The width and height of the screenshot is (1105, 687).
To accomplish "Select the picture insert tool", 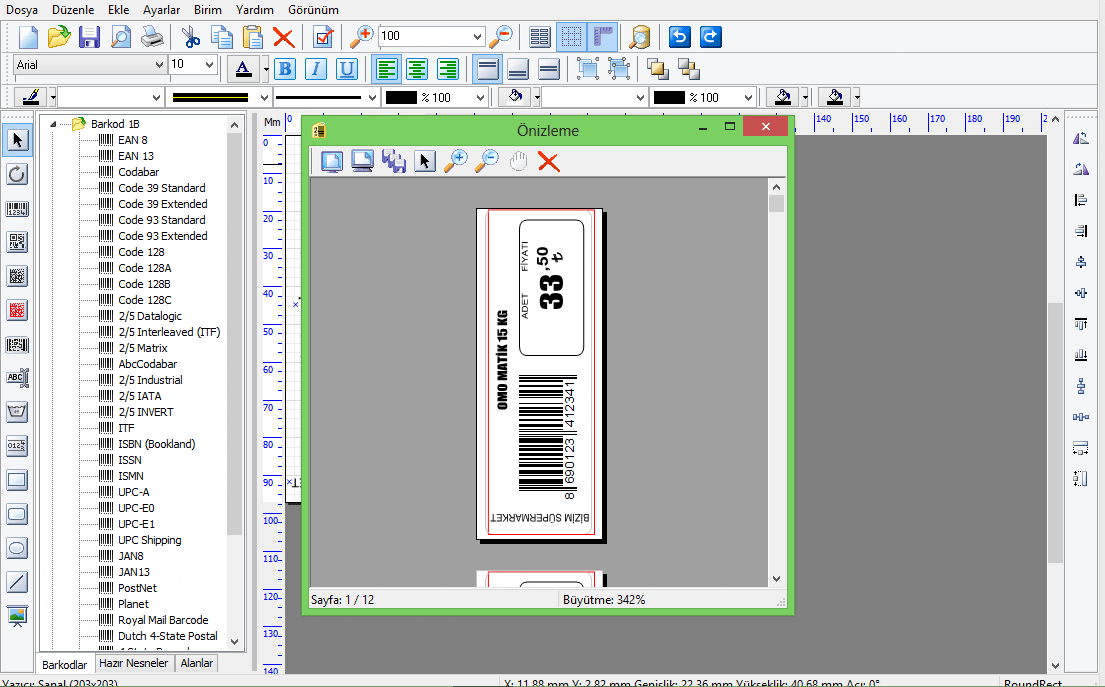I will 17,616.
